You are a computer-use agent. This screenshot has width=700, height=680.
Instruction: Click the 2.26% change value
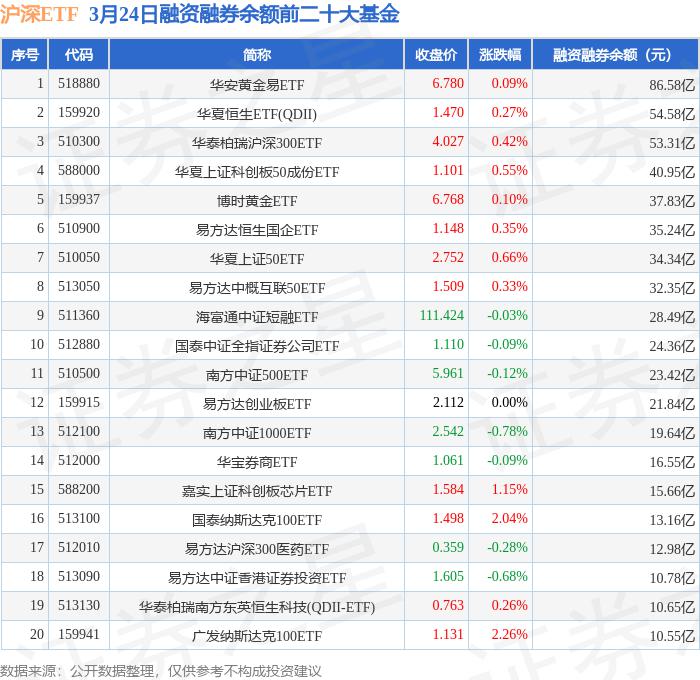(509, 635)
